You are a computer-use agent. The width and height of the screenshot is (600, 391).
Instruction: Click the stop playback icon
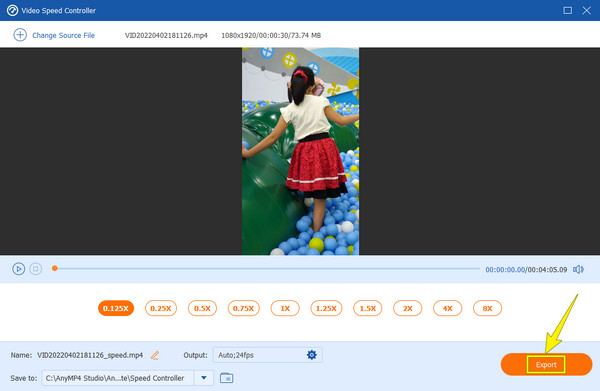[36, 269]
